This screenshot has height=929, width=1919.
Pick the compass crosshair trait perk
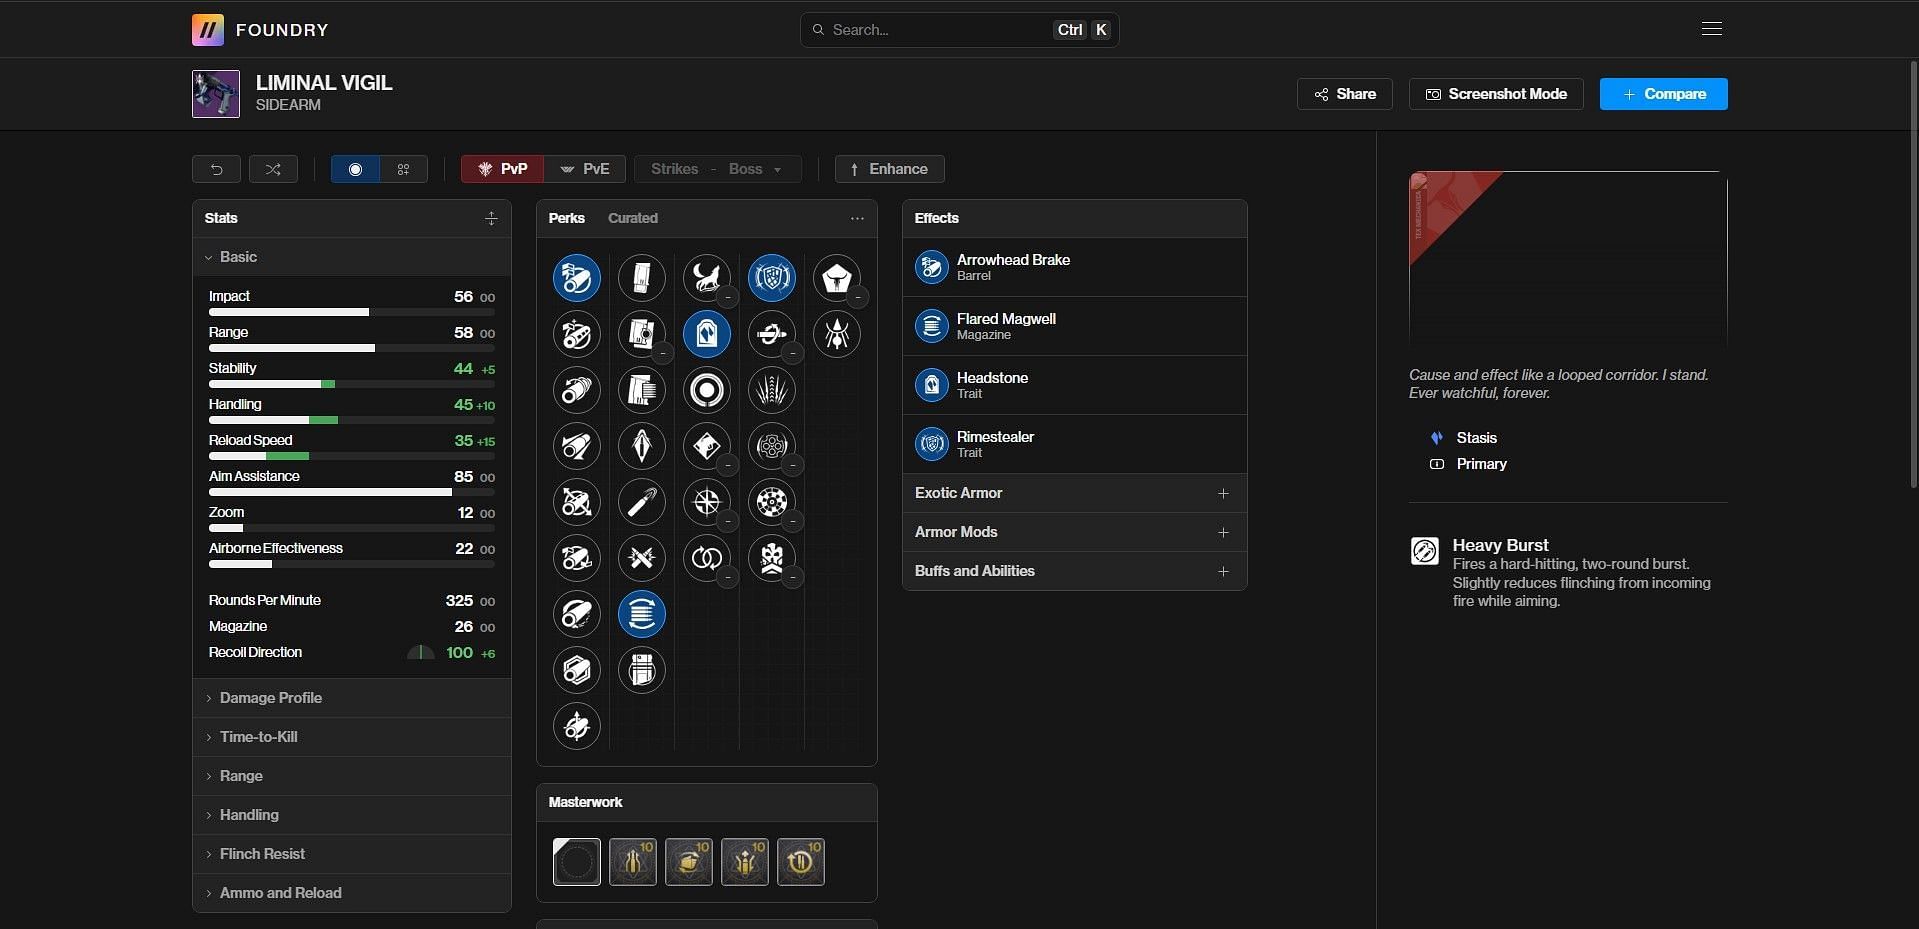(x=707, y=502)
